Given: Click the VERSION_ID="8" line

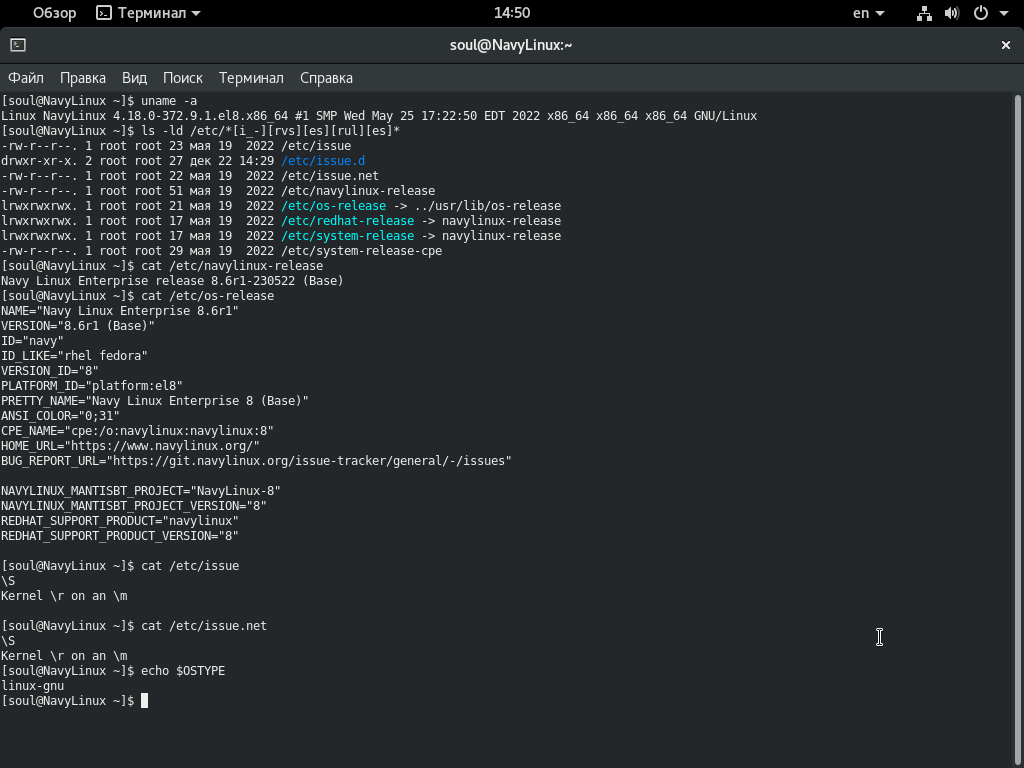Looking at the screenshot, I should coord(50,371).
